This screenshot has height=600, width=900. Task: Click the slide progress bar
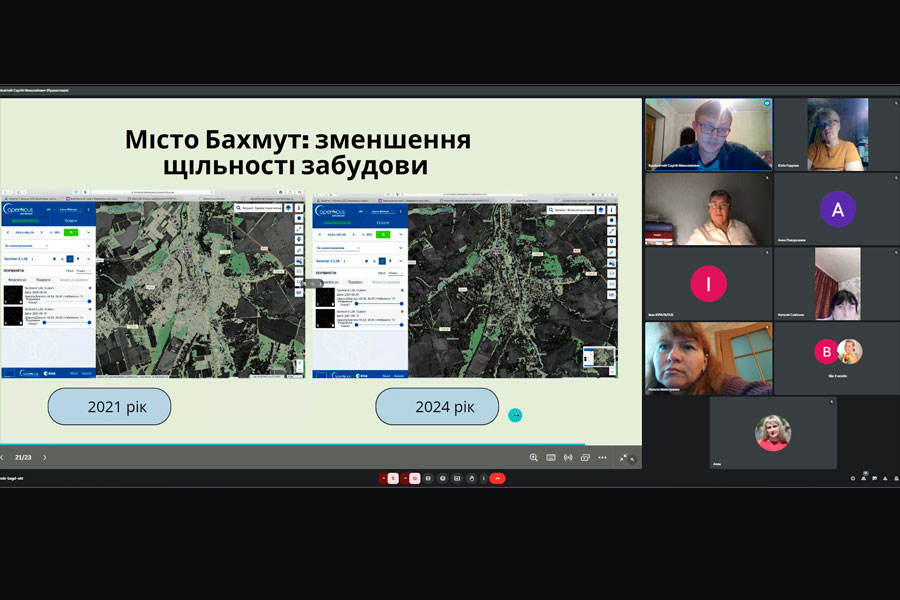click(x=321, y=444)
